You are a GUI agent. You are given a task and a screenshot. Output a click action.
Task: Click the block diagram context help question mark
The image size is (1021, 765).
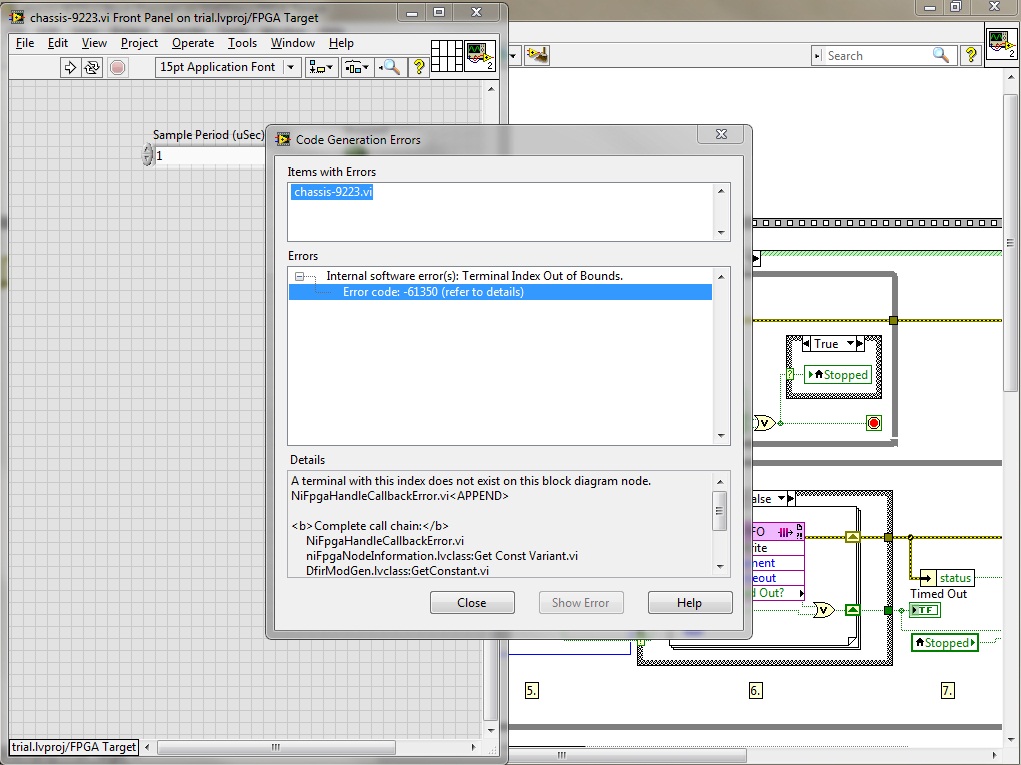coord(971,55)
